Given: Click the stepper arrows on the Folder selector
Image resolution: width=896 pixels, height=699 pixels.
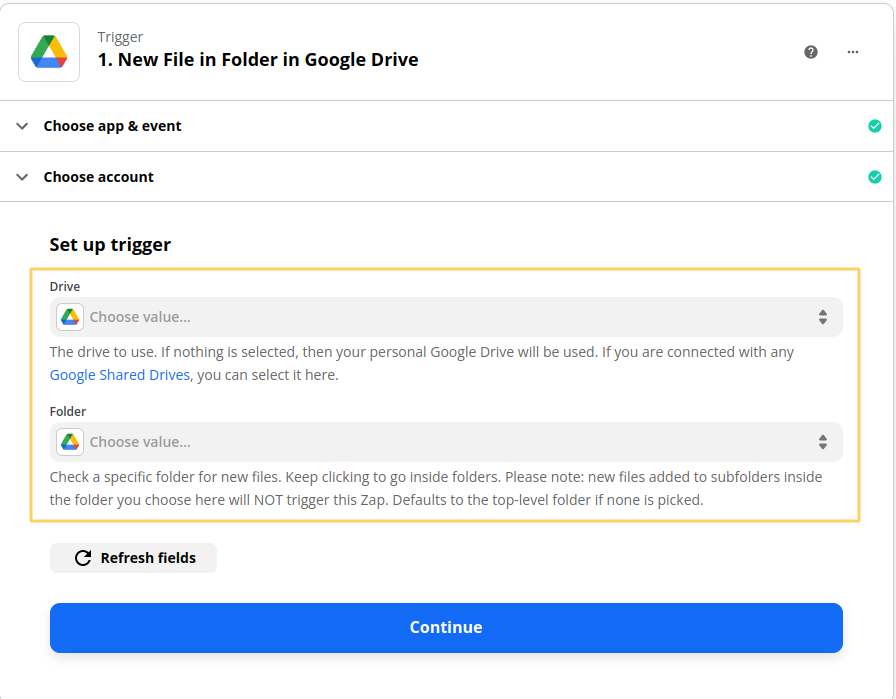Looking at the screenshot, I should pyautogui.click(x=823, y=441).
